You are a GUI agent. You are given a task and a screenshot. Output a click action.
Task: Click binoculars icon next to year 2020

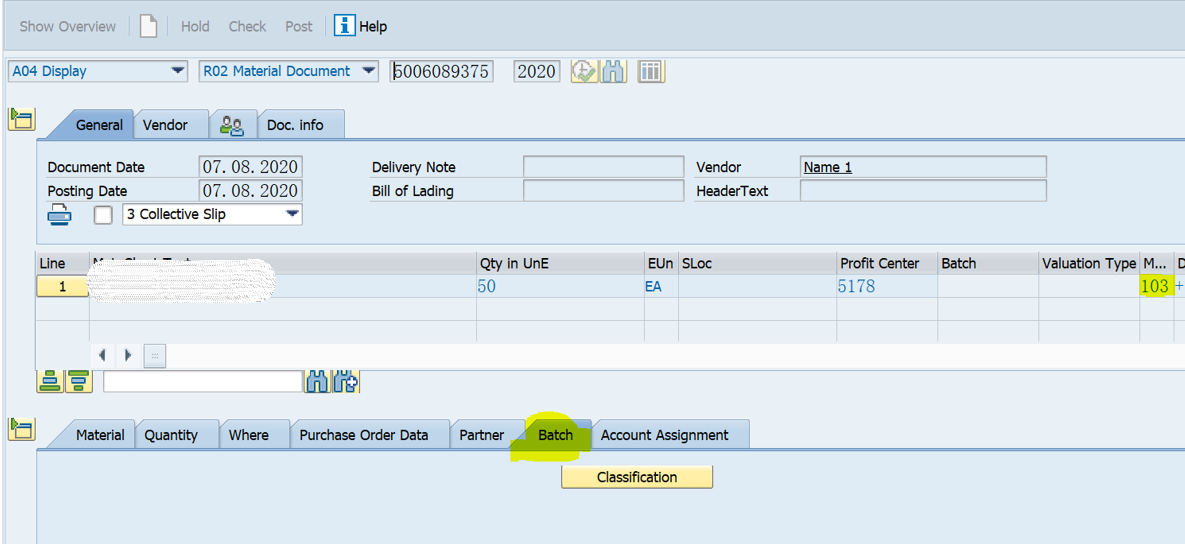pyautogui.click(x=614, y=72)
